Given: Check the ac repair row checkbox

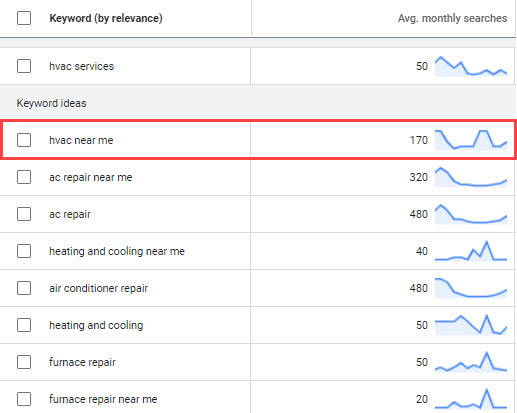Looking at the screenshot, I should pos(24,214).
